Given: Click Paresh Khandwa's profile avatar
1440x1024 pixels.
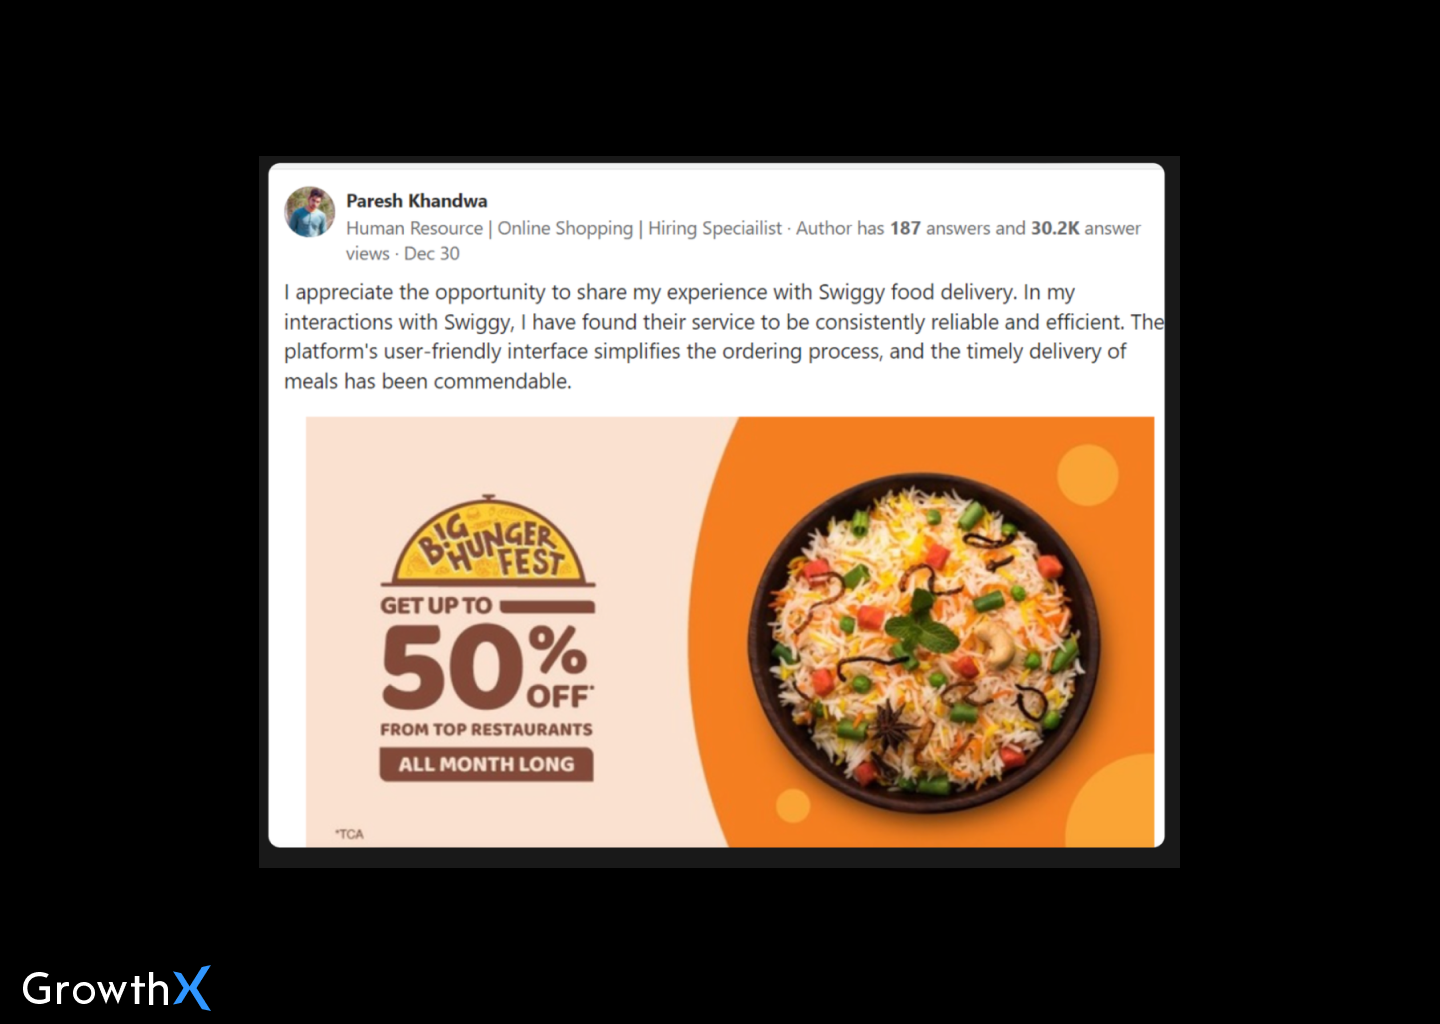Looking at the screenshot, I should click(x=310, y=212).
